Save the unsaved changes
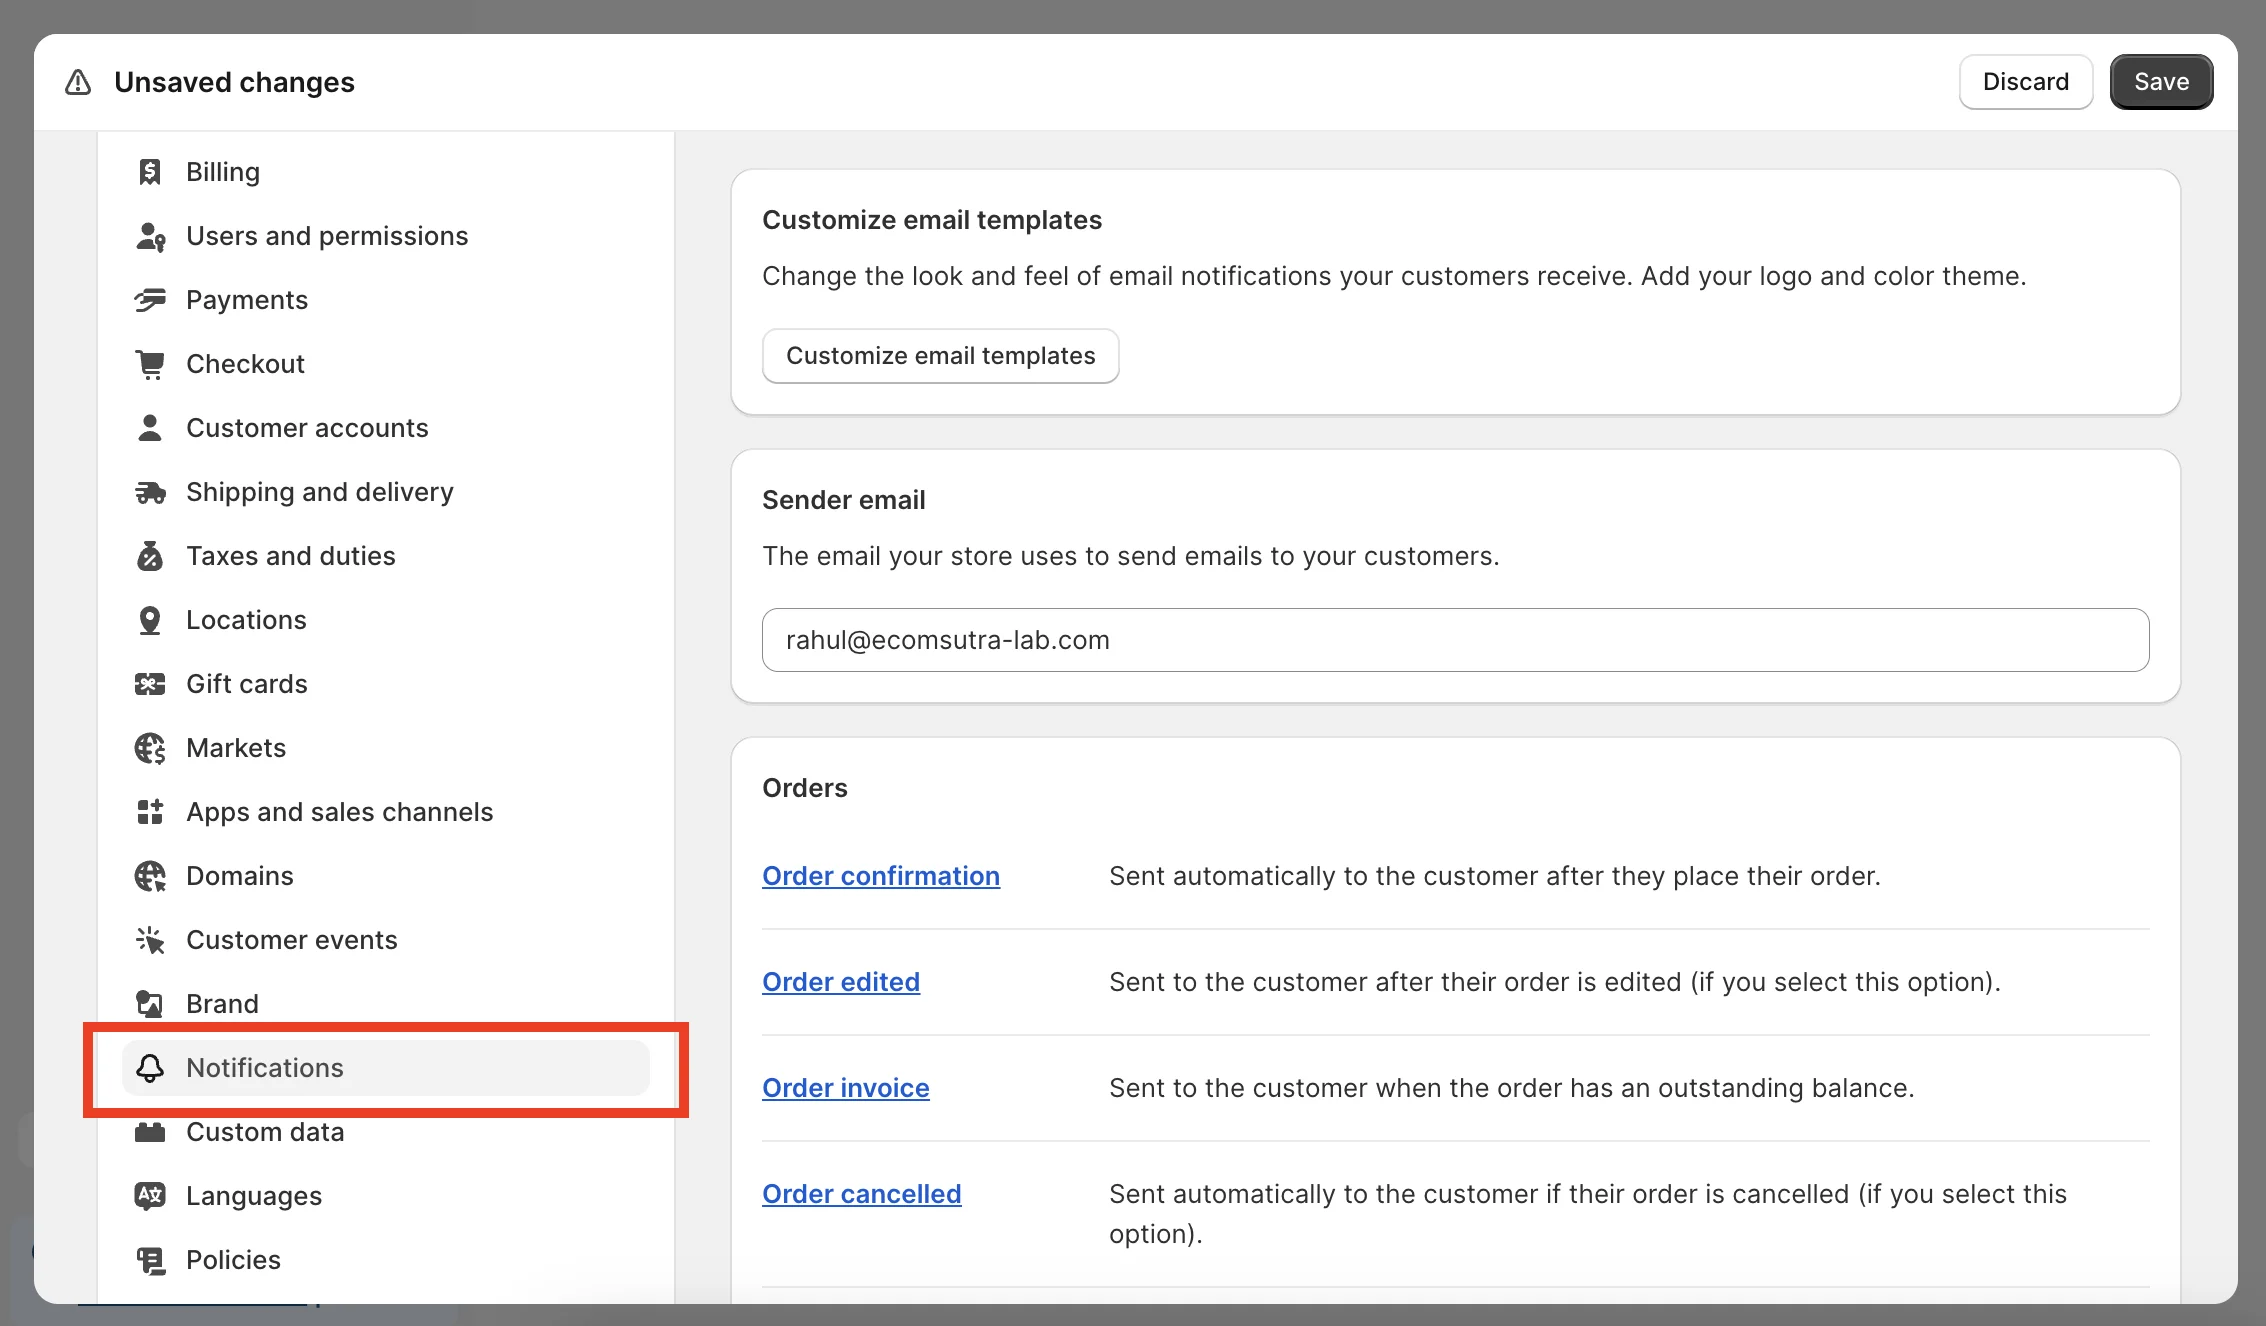 2161,82
